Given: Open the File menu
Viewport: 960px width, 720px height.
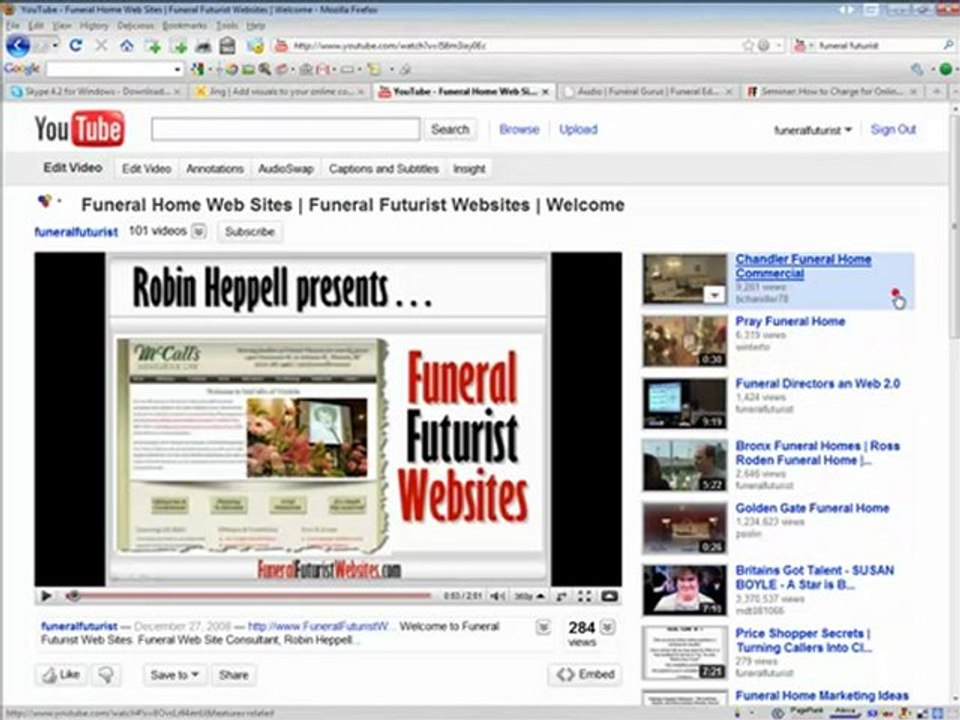Looking at the screenshot, I should 13,26.
